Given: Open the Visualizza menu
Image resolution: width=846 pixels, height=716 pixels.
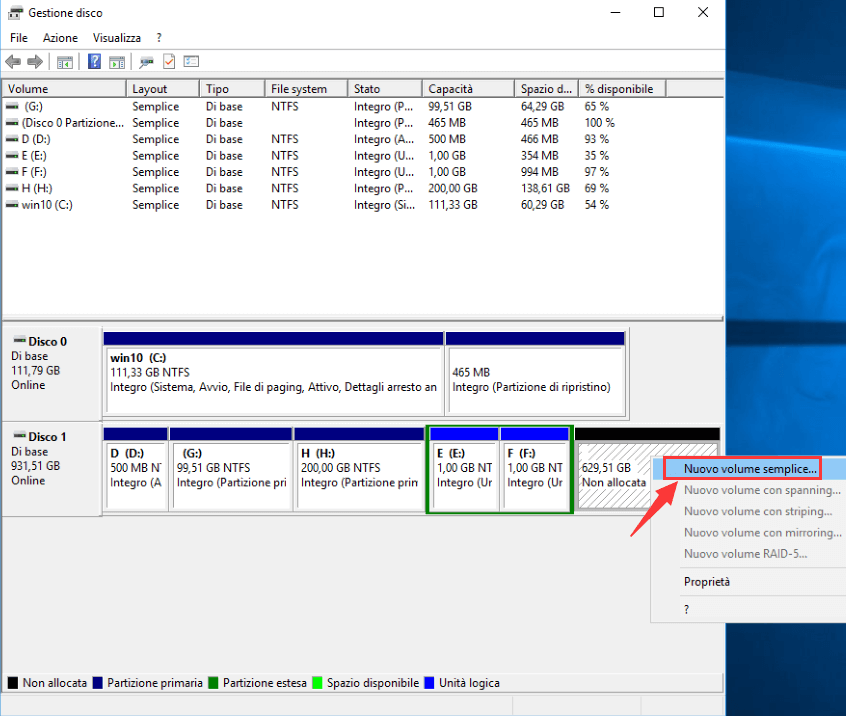Looking at the screenshot, I should point(117,38).
